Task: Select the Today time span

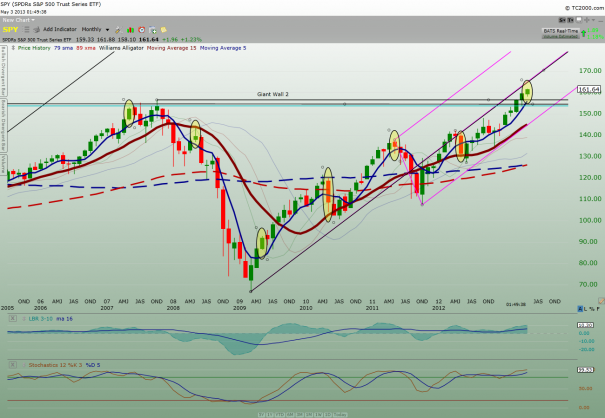Action: tap(340, 415)
